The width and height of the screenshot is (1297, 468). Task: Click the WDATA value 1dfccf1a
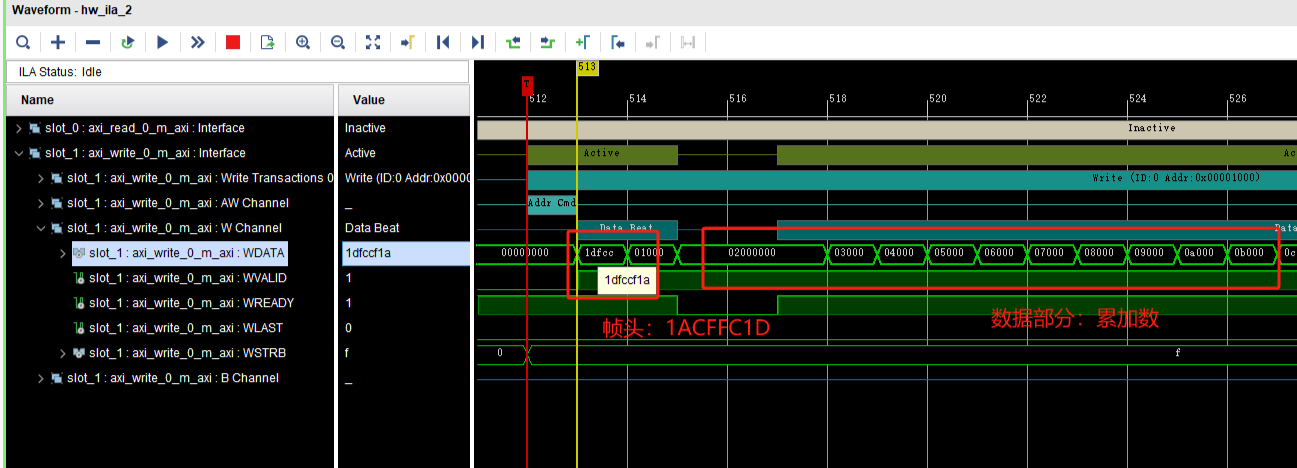tap(404, 253)
